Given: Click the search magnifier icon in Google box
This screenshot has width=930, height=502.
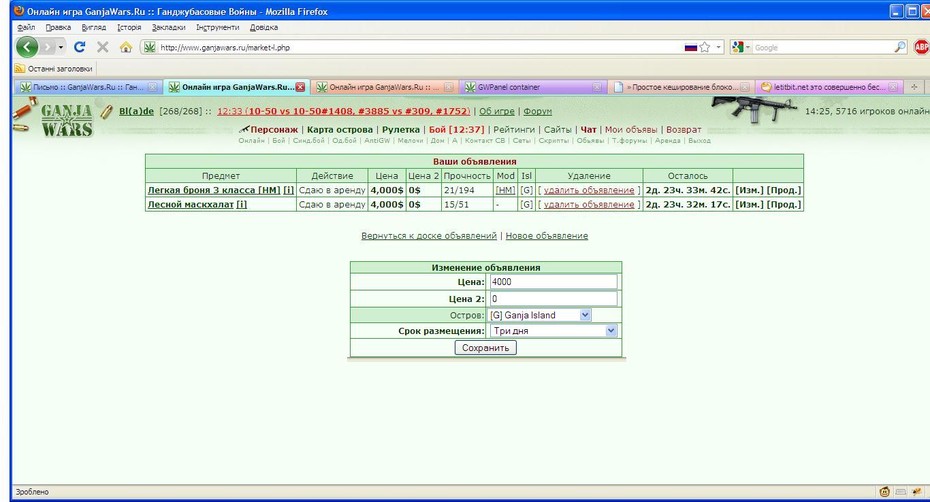Looking at the screenshot, I should point(900,47).
